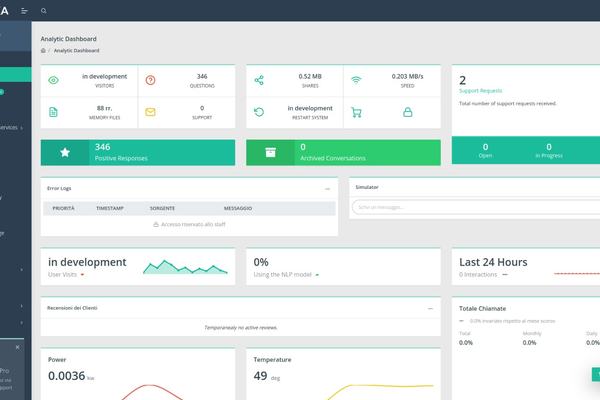Click the question mark icon for Questions
This screenshot has height=400, width=600.
coord(150,80)
